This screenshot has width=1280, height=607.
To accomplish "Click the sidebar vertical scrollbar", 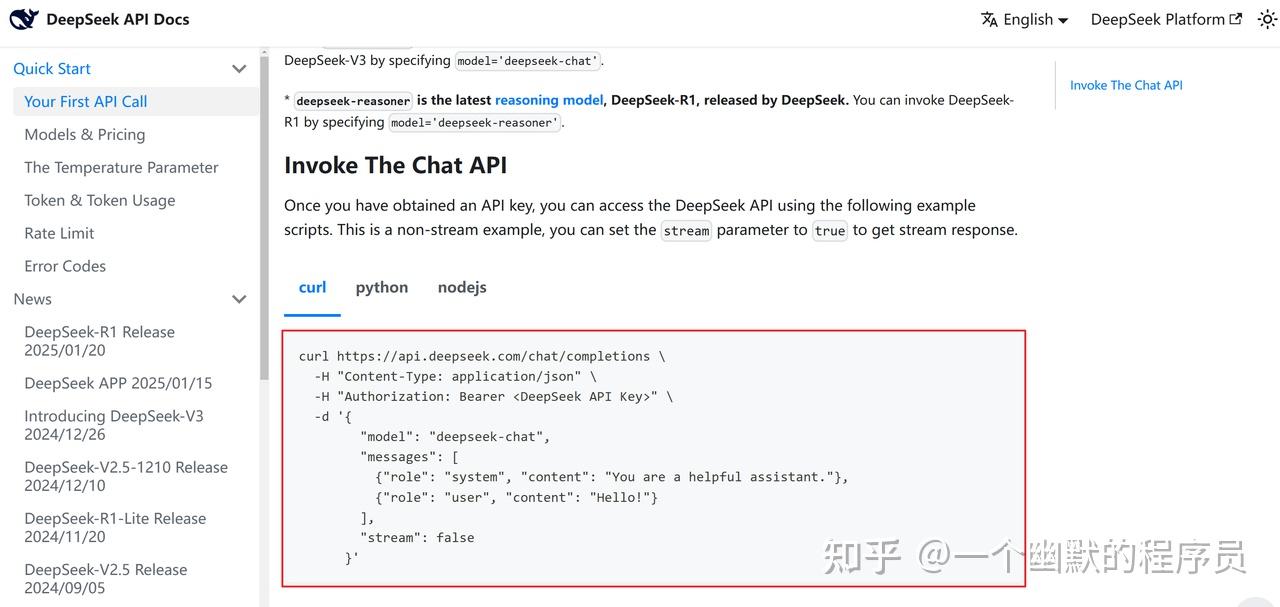I will pyautogui.click(x=264, y=220).
